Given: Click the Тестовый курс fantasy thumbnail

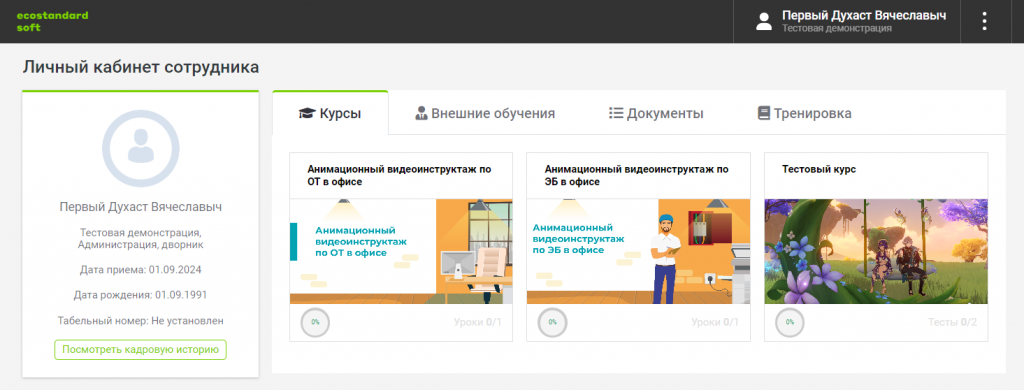Looking at the screenshot, I should pos(876,252).
